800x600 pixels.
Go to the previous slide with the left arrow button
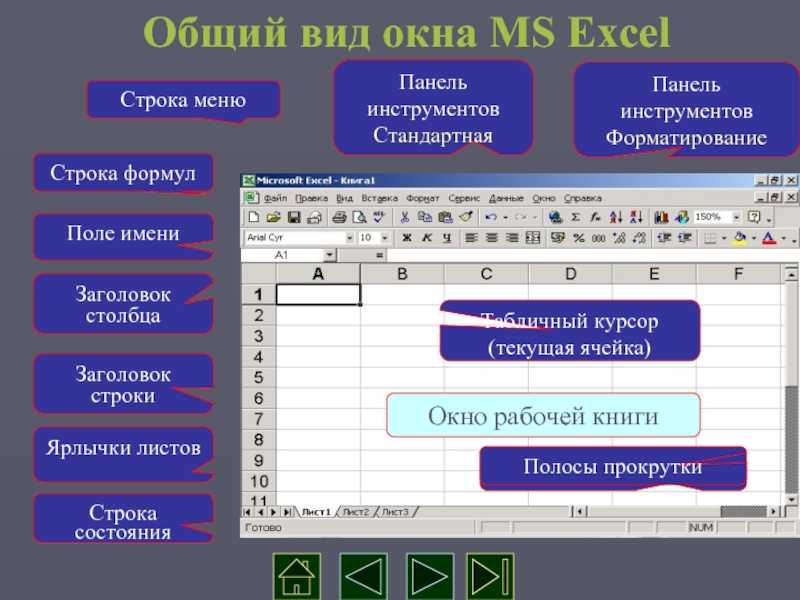pos(363,577)
